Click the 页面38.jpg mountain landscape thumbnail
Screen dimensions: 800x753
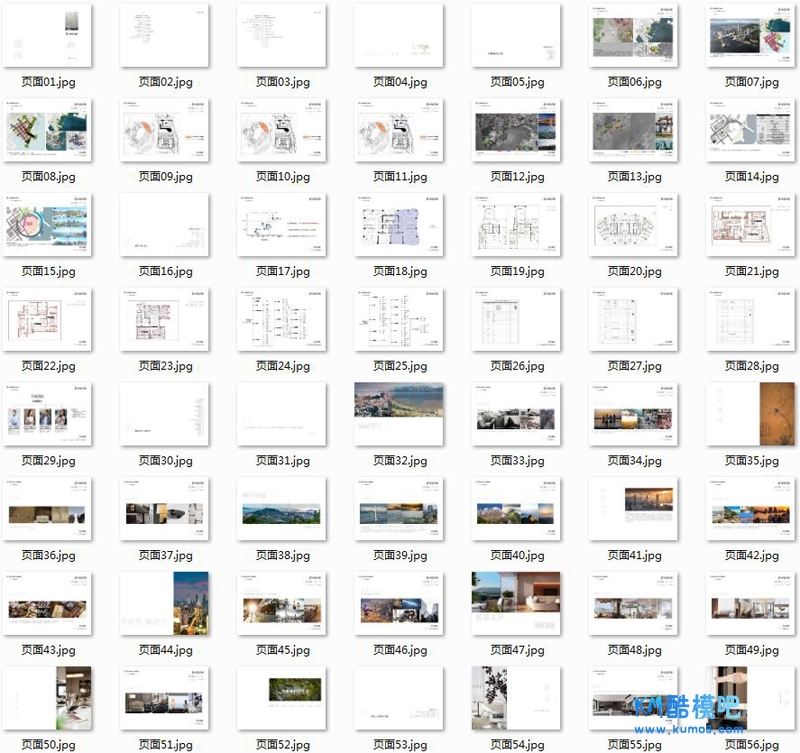[x=282, y=508]
